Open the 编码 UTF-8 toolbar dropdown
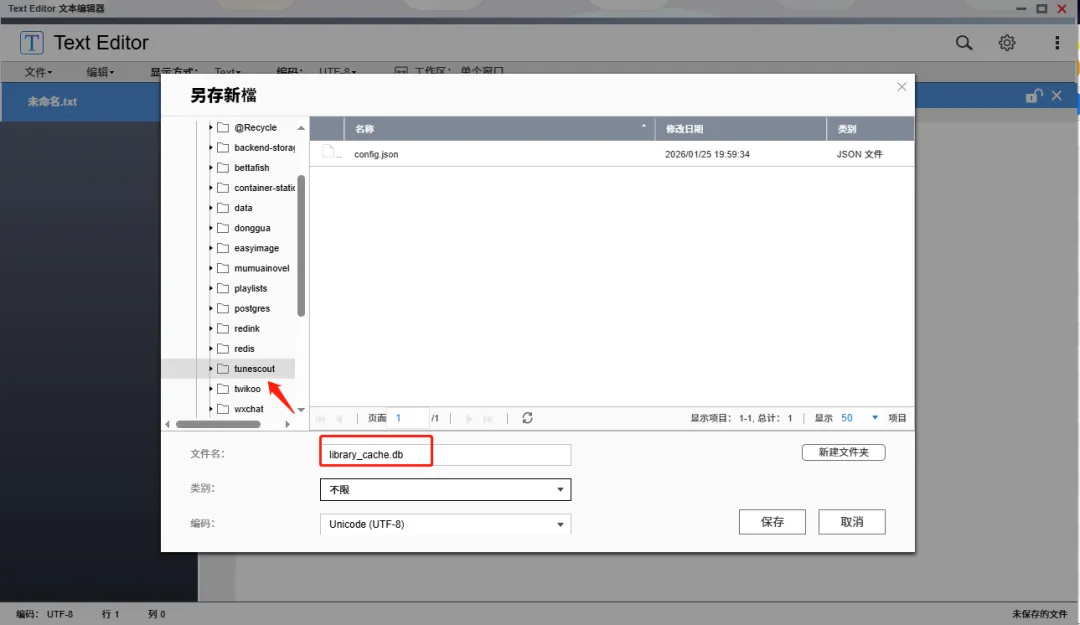Viewport: 1080px width, 625px height. [338, 72]
